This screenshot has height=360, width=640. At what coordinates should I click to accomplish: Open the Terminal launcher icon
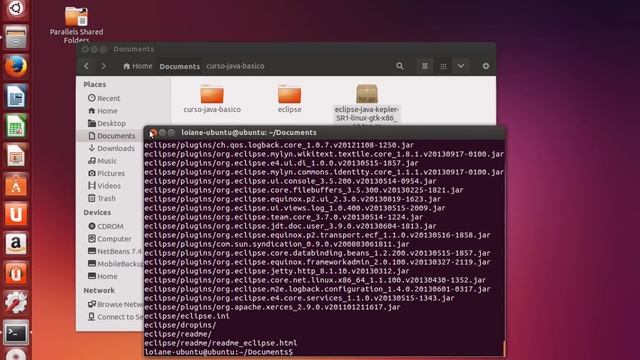point(16,333)
